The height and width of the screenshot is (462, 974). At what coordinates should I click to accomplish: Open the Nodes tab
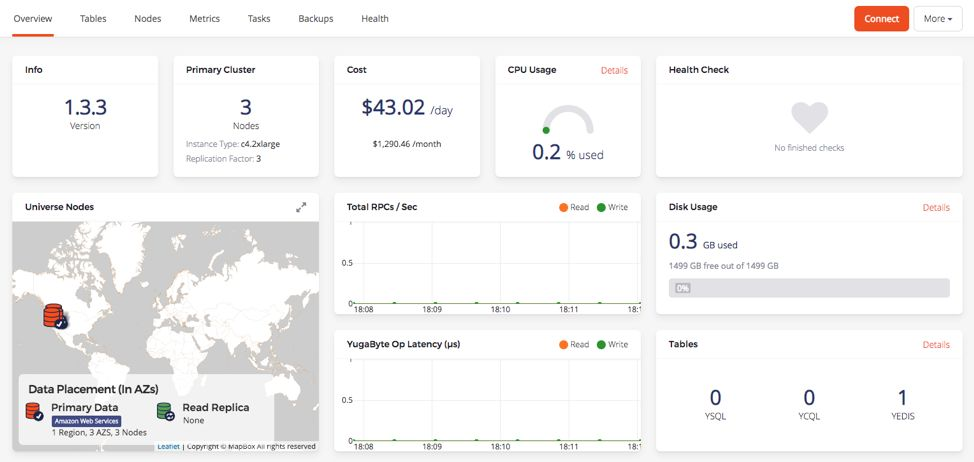[x=147, y=18]
